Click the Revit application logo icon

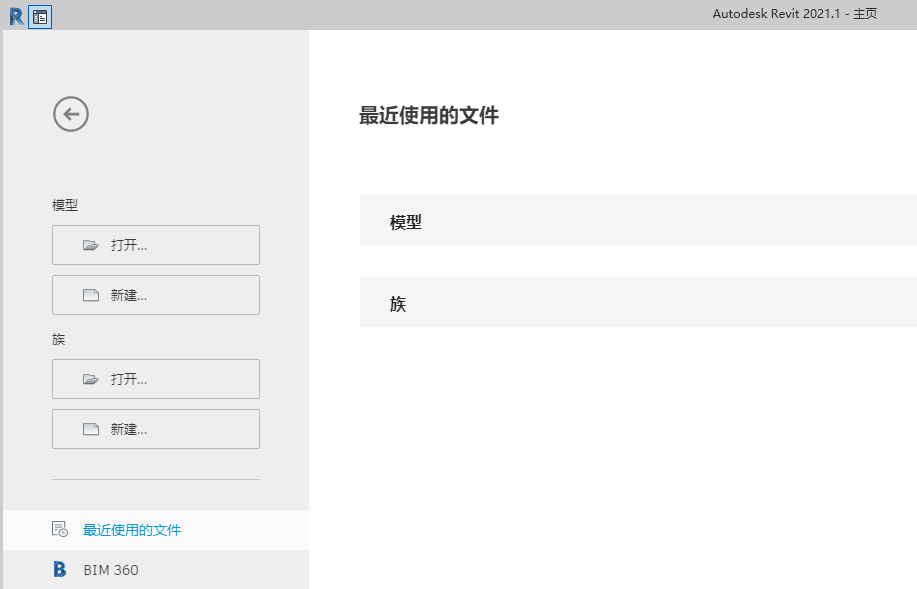click(x=16, y=16)
